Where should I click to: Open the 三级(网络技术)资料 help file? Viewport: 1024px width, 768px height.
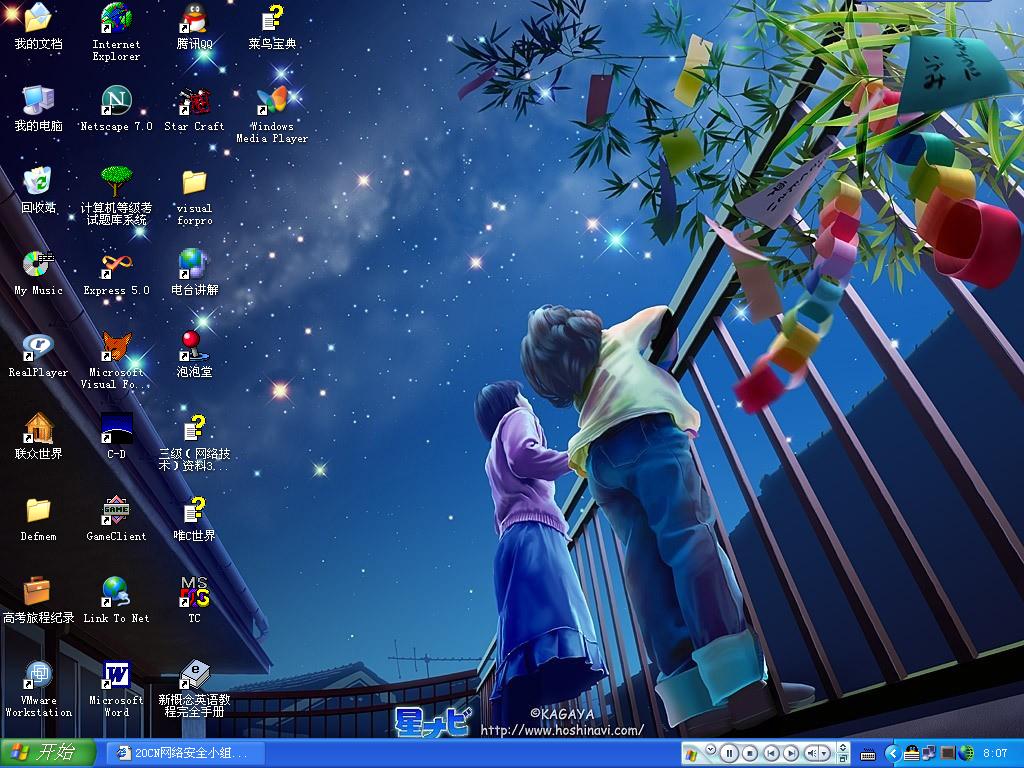click(194, 443)
